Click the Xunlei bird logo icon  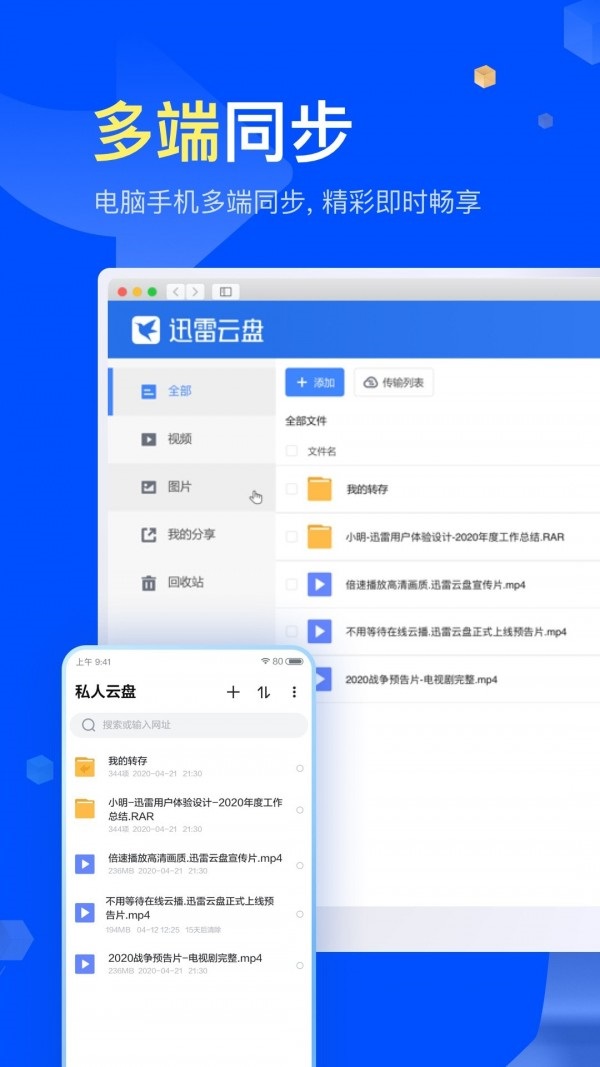point(146,329)
